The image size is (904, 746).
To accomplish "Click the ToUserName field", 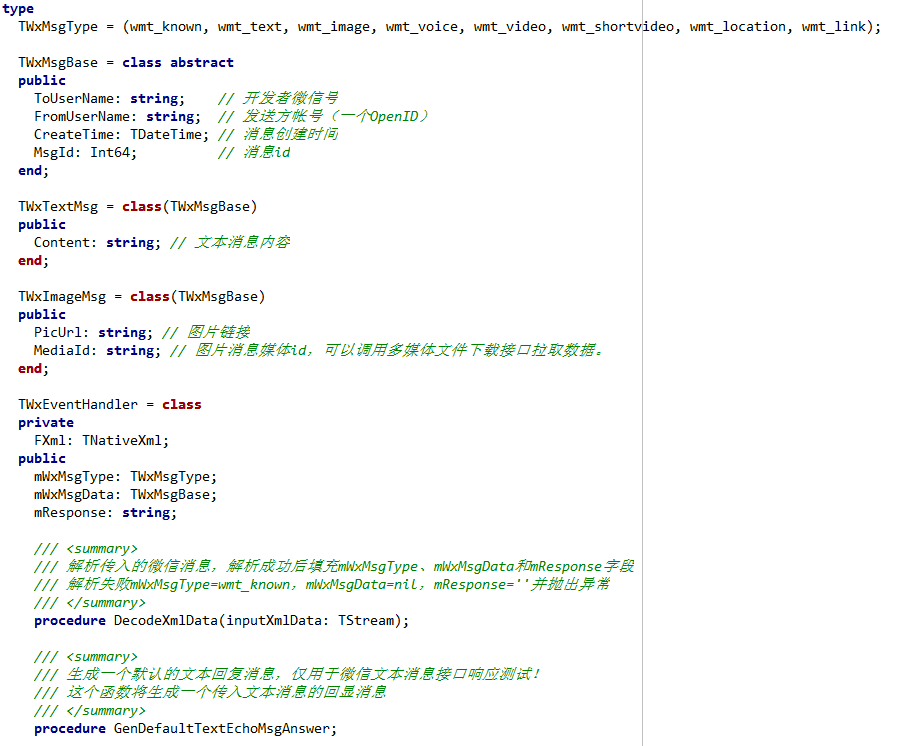I will point(73,99).
